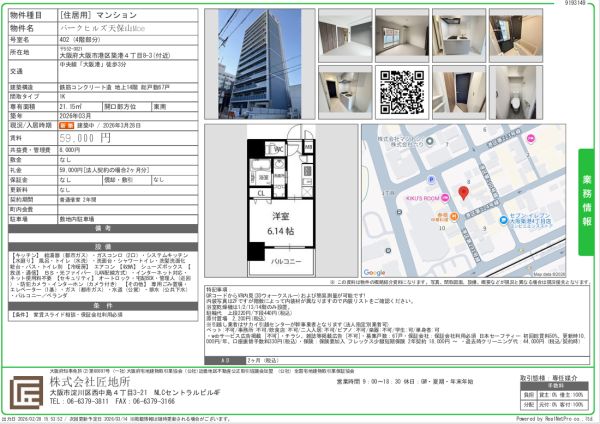600x424 pixels.
Task: Click the 条件 section header bar
Action: (x=103, y=306)
